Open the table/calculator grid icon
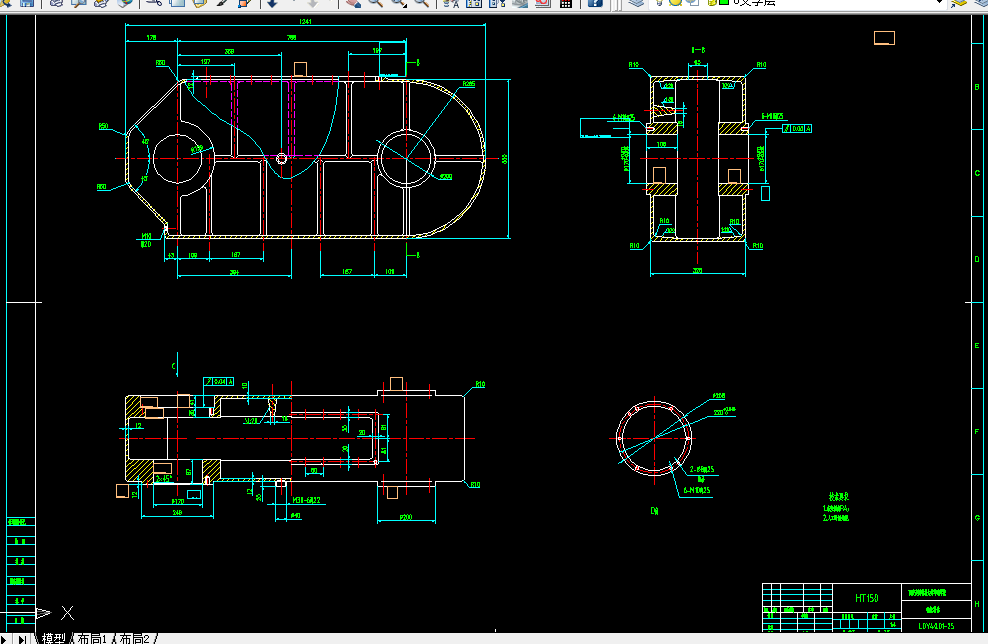The image size is (988, 644). pyautogui.click(x=566, y=3)
